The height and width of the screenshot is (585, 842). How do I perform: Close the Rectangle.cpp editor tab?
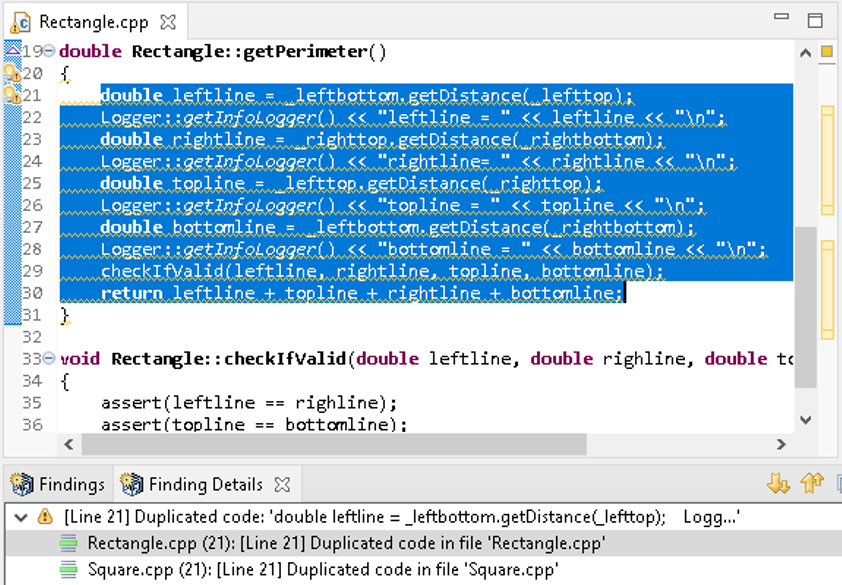point(168,22)
